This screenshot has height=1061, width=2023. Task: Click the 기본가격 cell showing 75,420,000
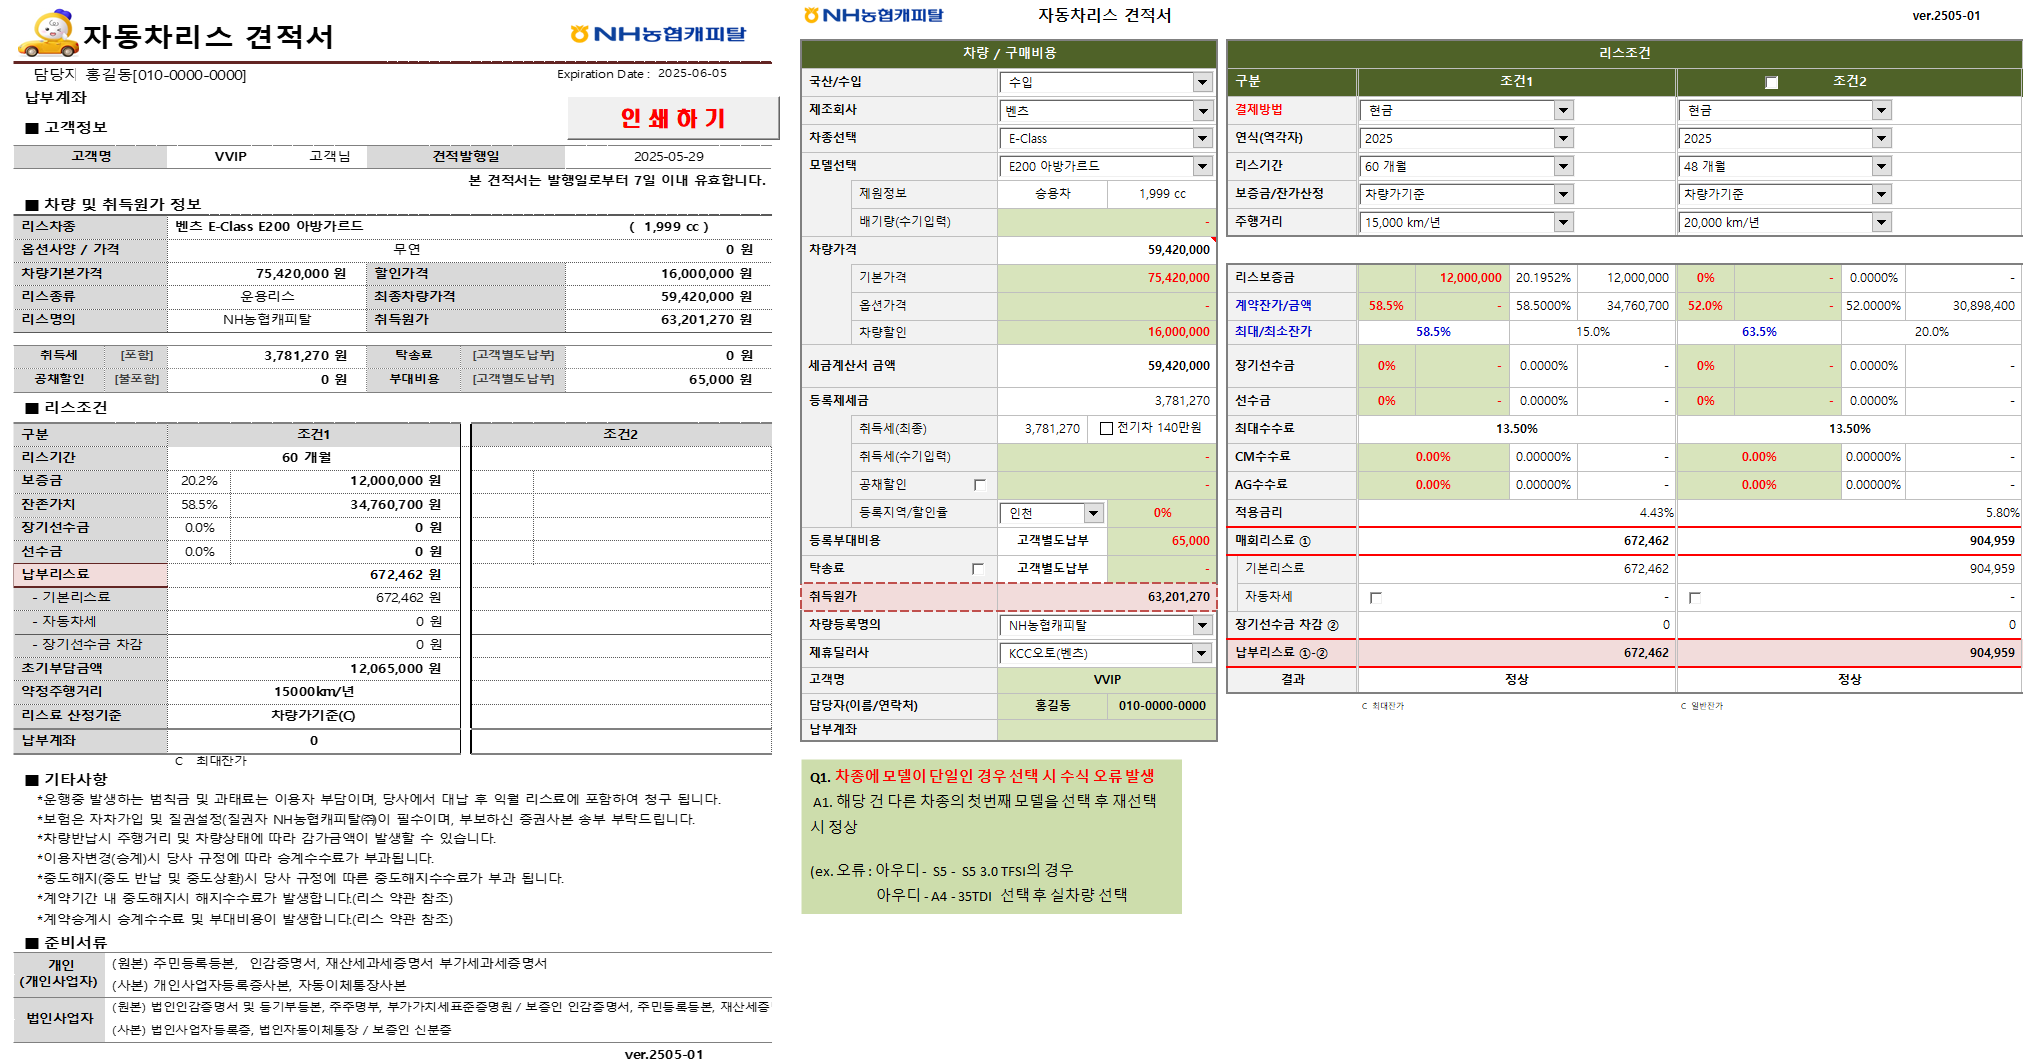tap(1106, 278)
